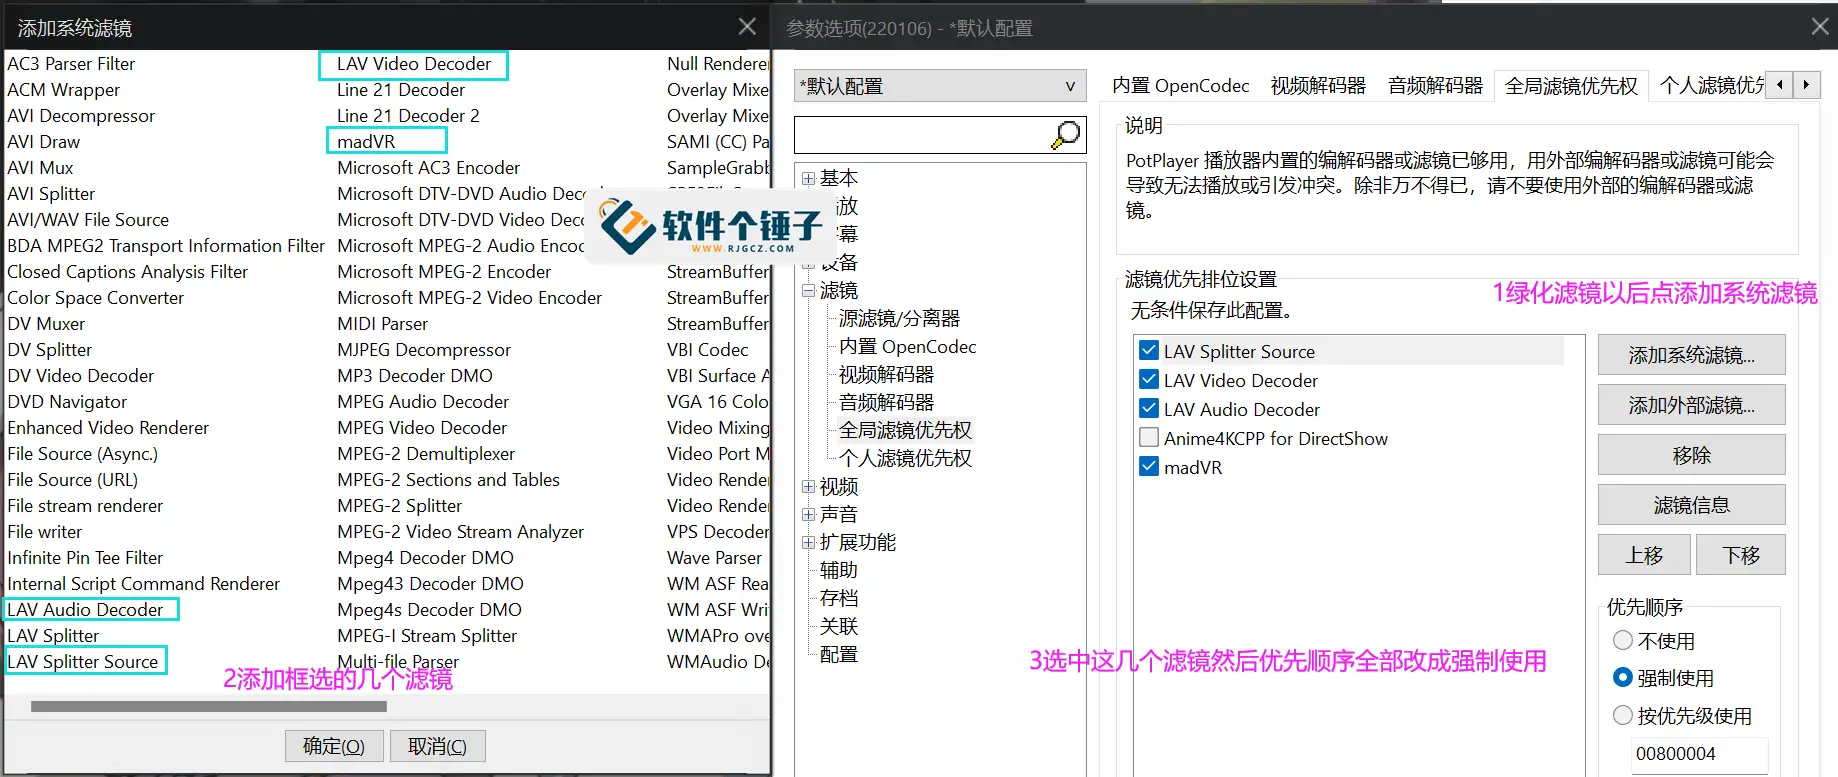This screenshot has width=1838, height=777.
Task: Switch to 音频解码器 tab
Action: tap(1435, 86)
